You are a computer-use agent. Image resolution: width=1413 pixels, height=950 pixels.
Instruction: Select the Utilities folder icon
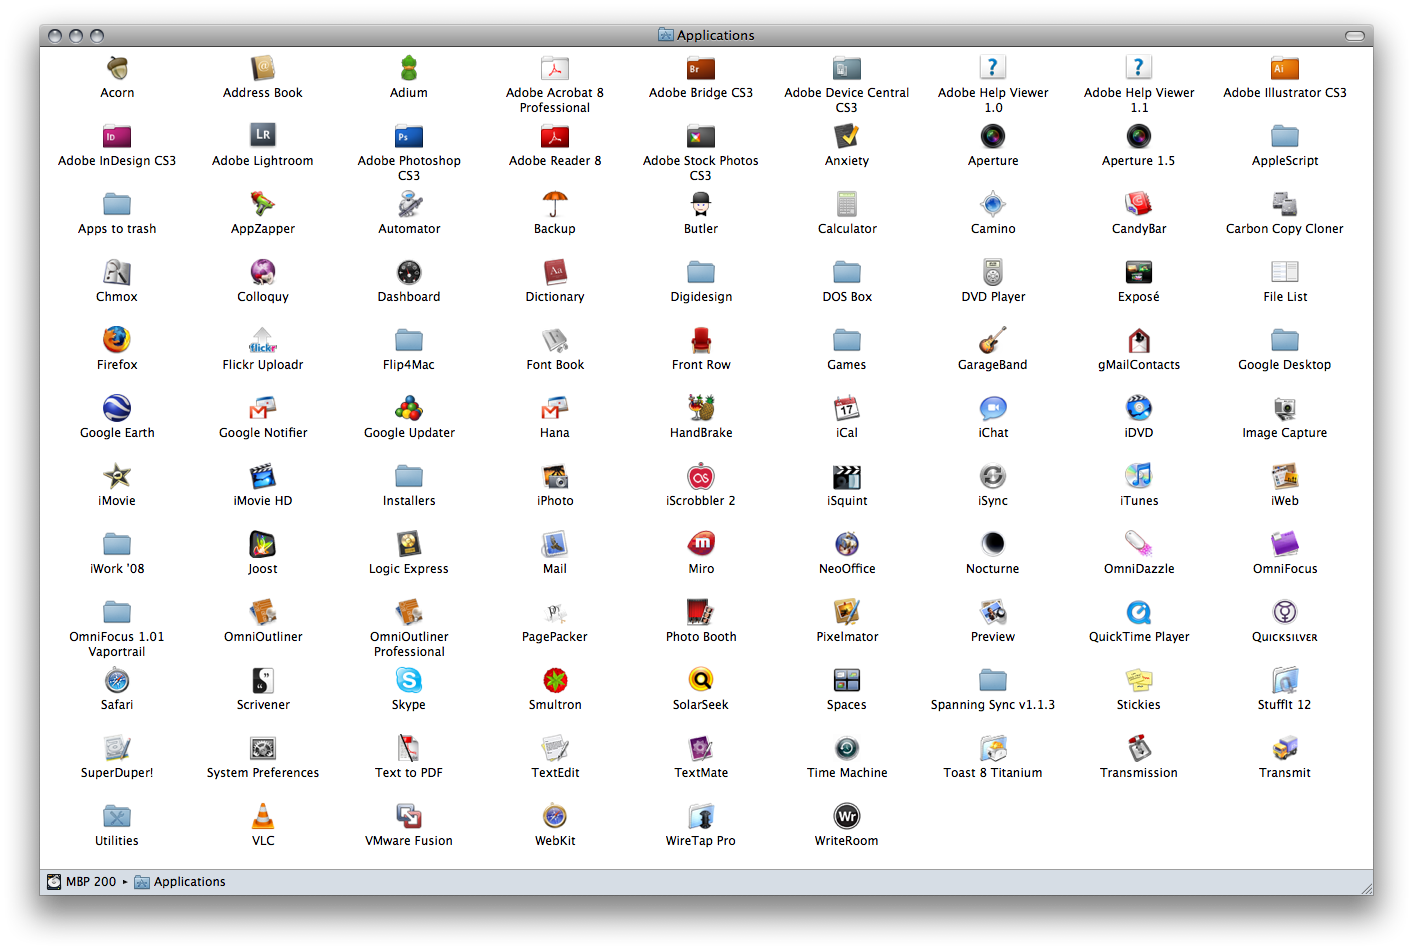pos(117,816)
